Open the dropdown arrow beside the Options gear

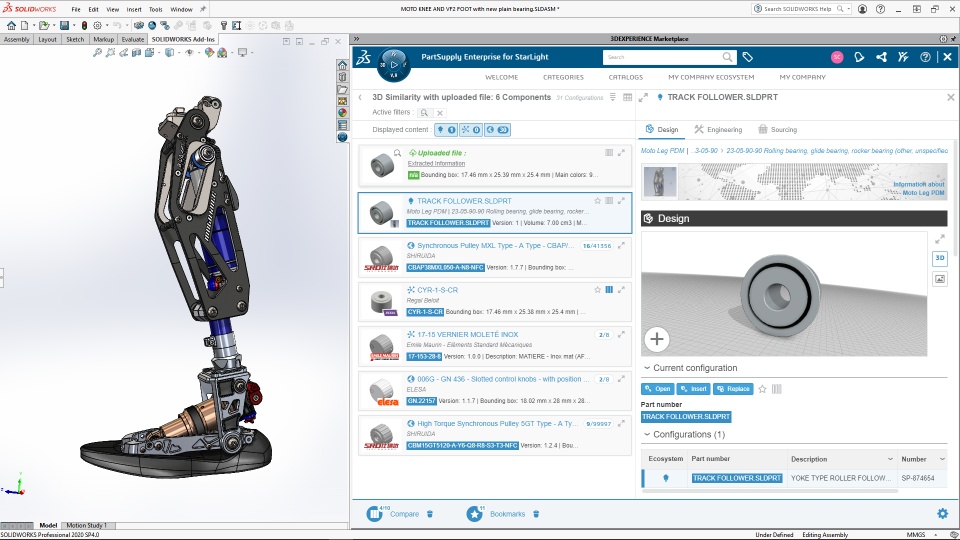(107, 25)
